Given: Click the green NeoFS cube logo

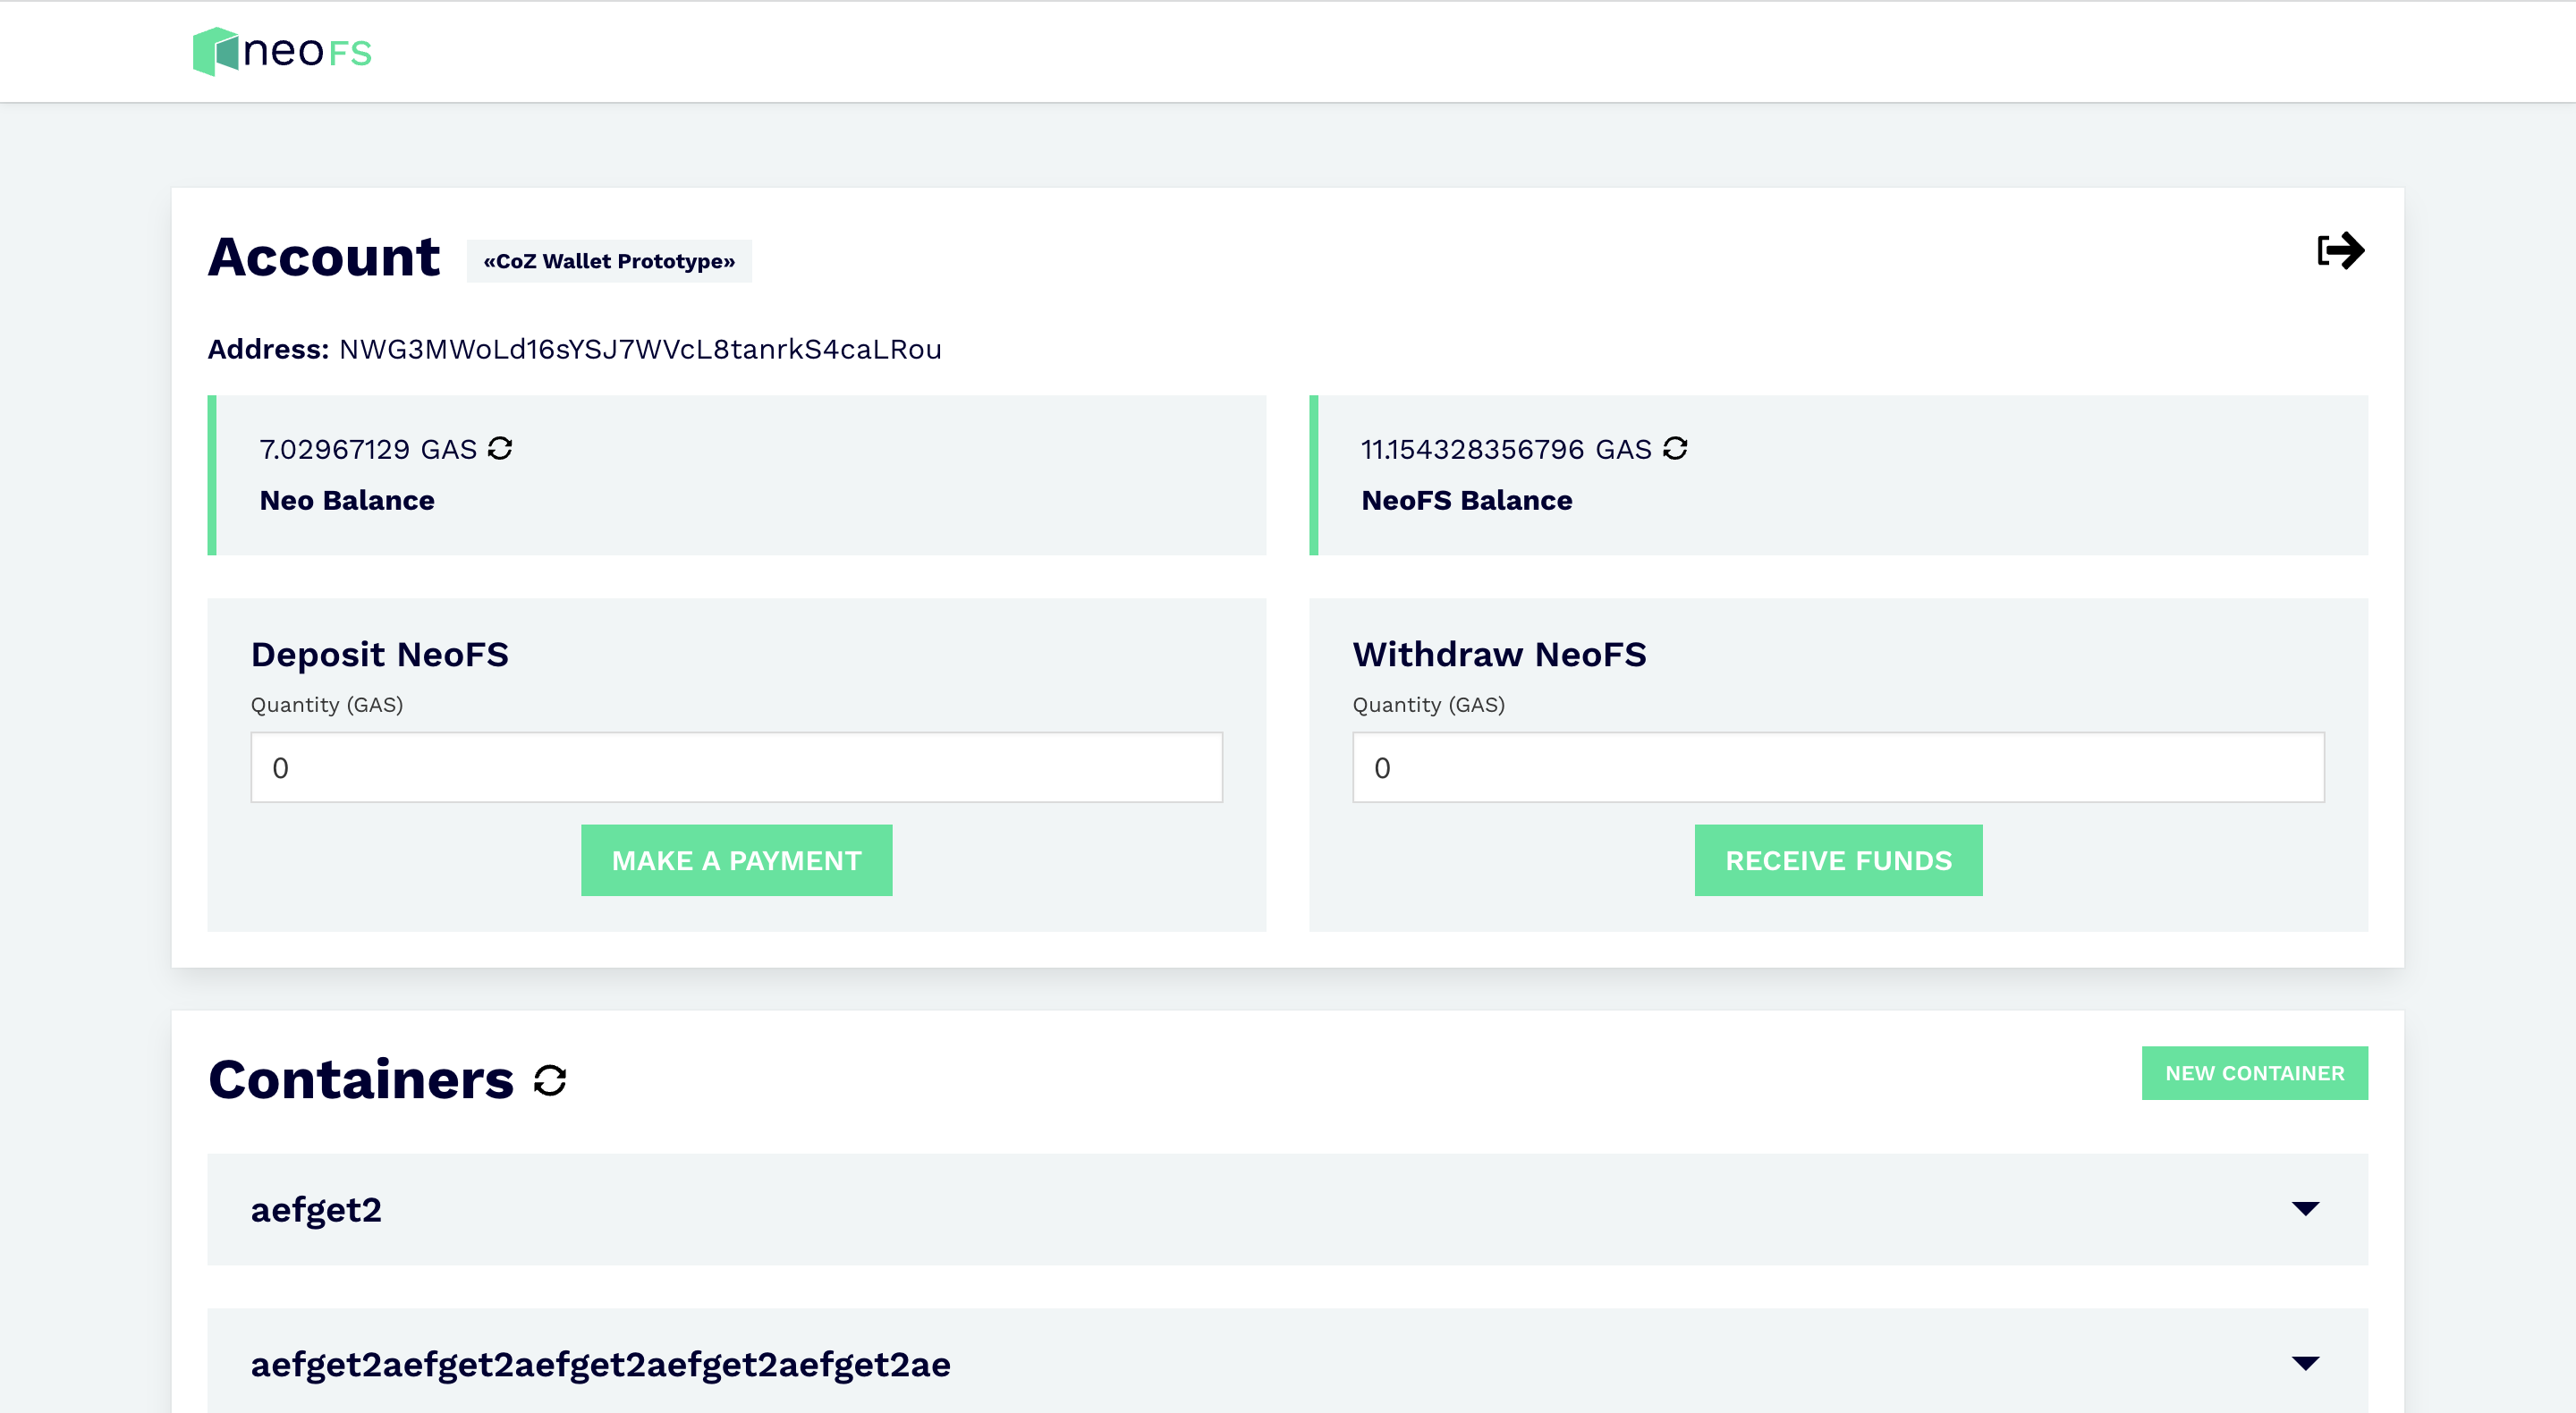Looking at the screenshot, I should coord(215,51).
